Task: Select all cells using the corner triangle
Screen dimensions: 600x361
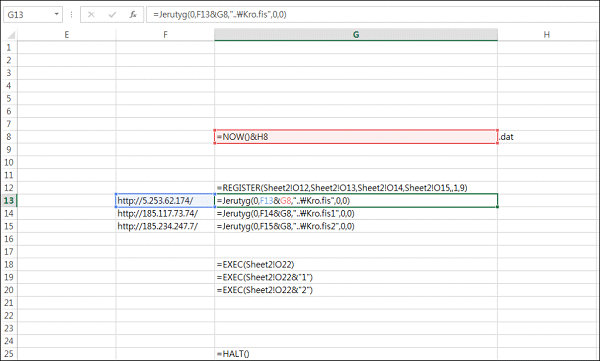Action: [11, 35]
